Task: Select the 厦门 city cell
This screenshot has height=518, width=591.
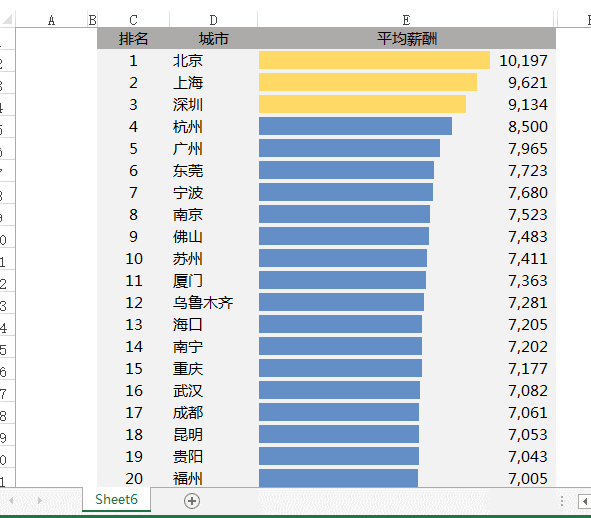Action: 213,280
